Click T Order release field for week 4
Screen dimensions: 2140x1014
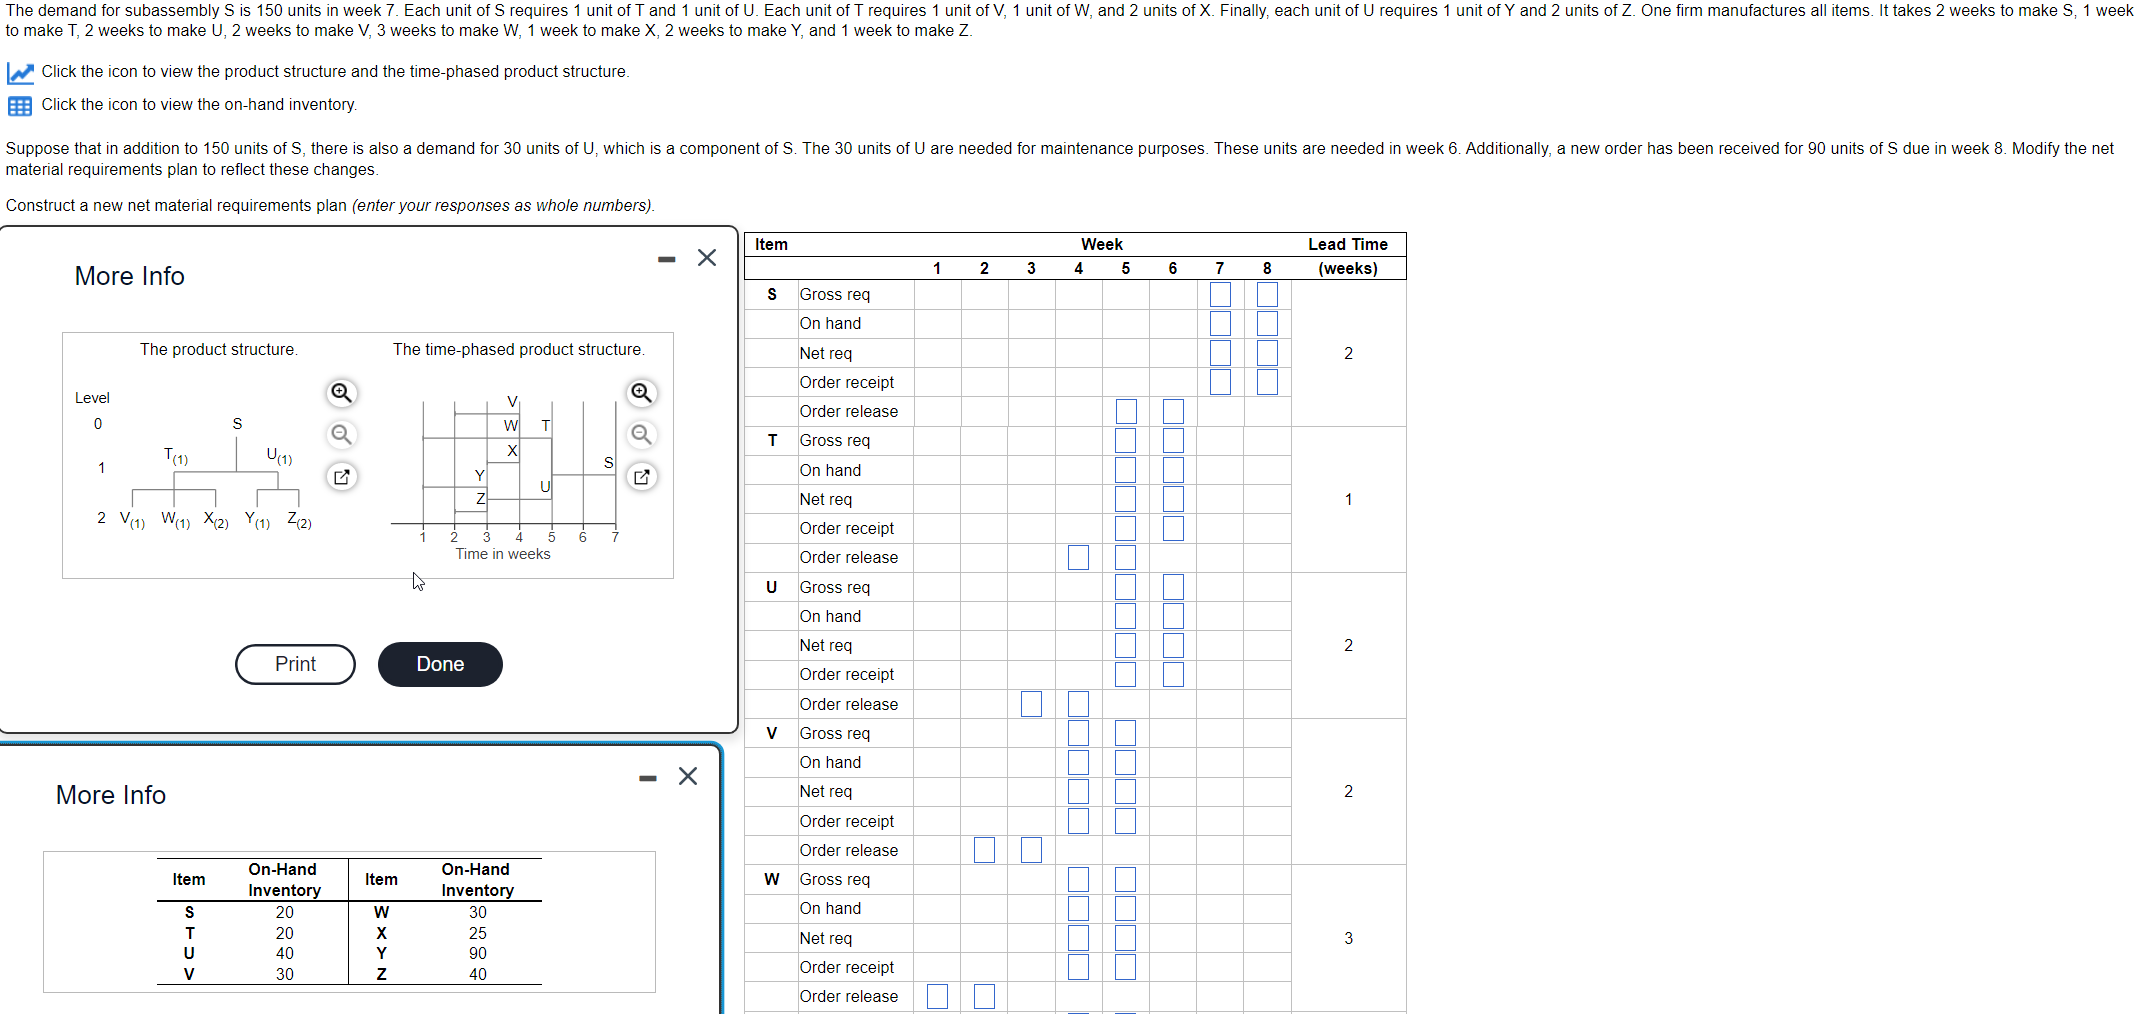(1078, 557)
